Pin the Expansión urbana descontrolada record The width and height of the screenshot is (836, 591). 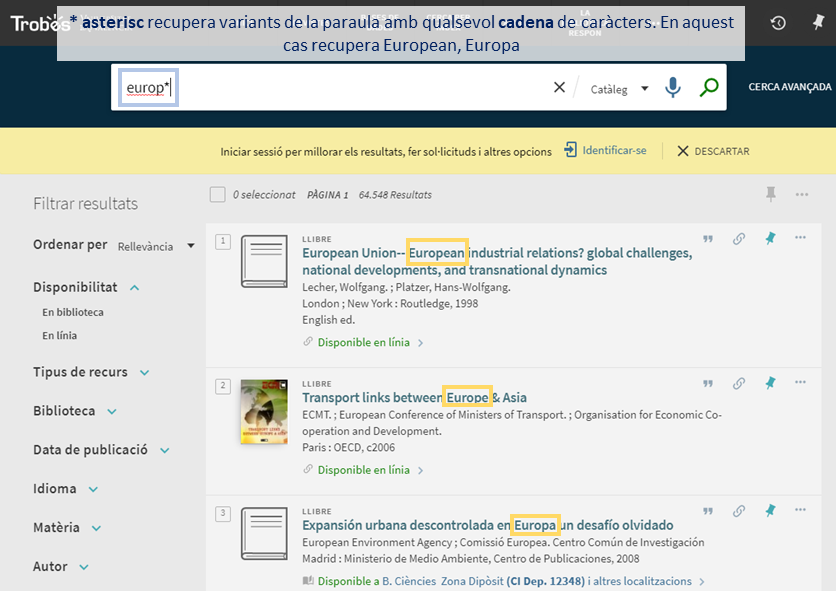770,510
